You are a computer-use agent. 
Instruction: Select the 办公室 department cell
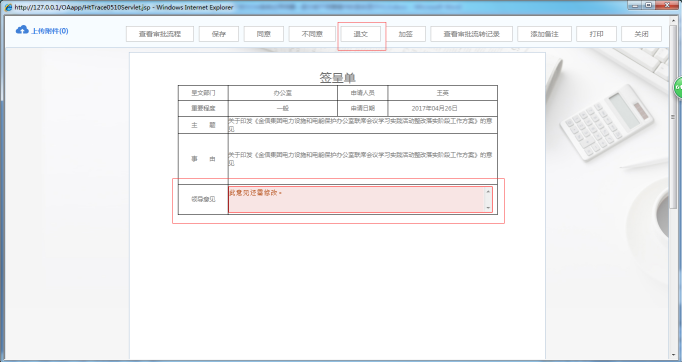pos(283,93)
